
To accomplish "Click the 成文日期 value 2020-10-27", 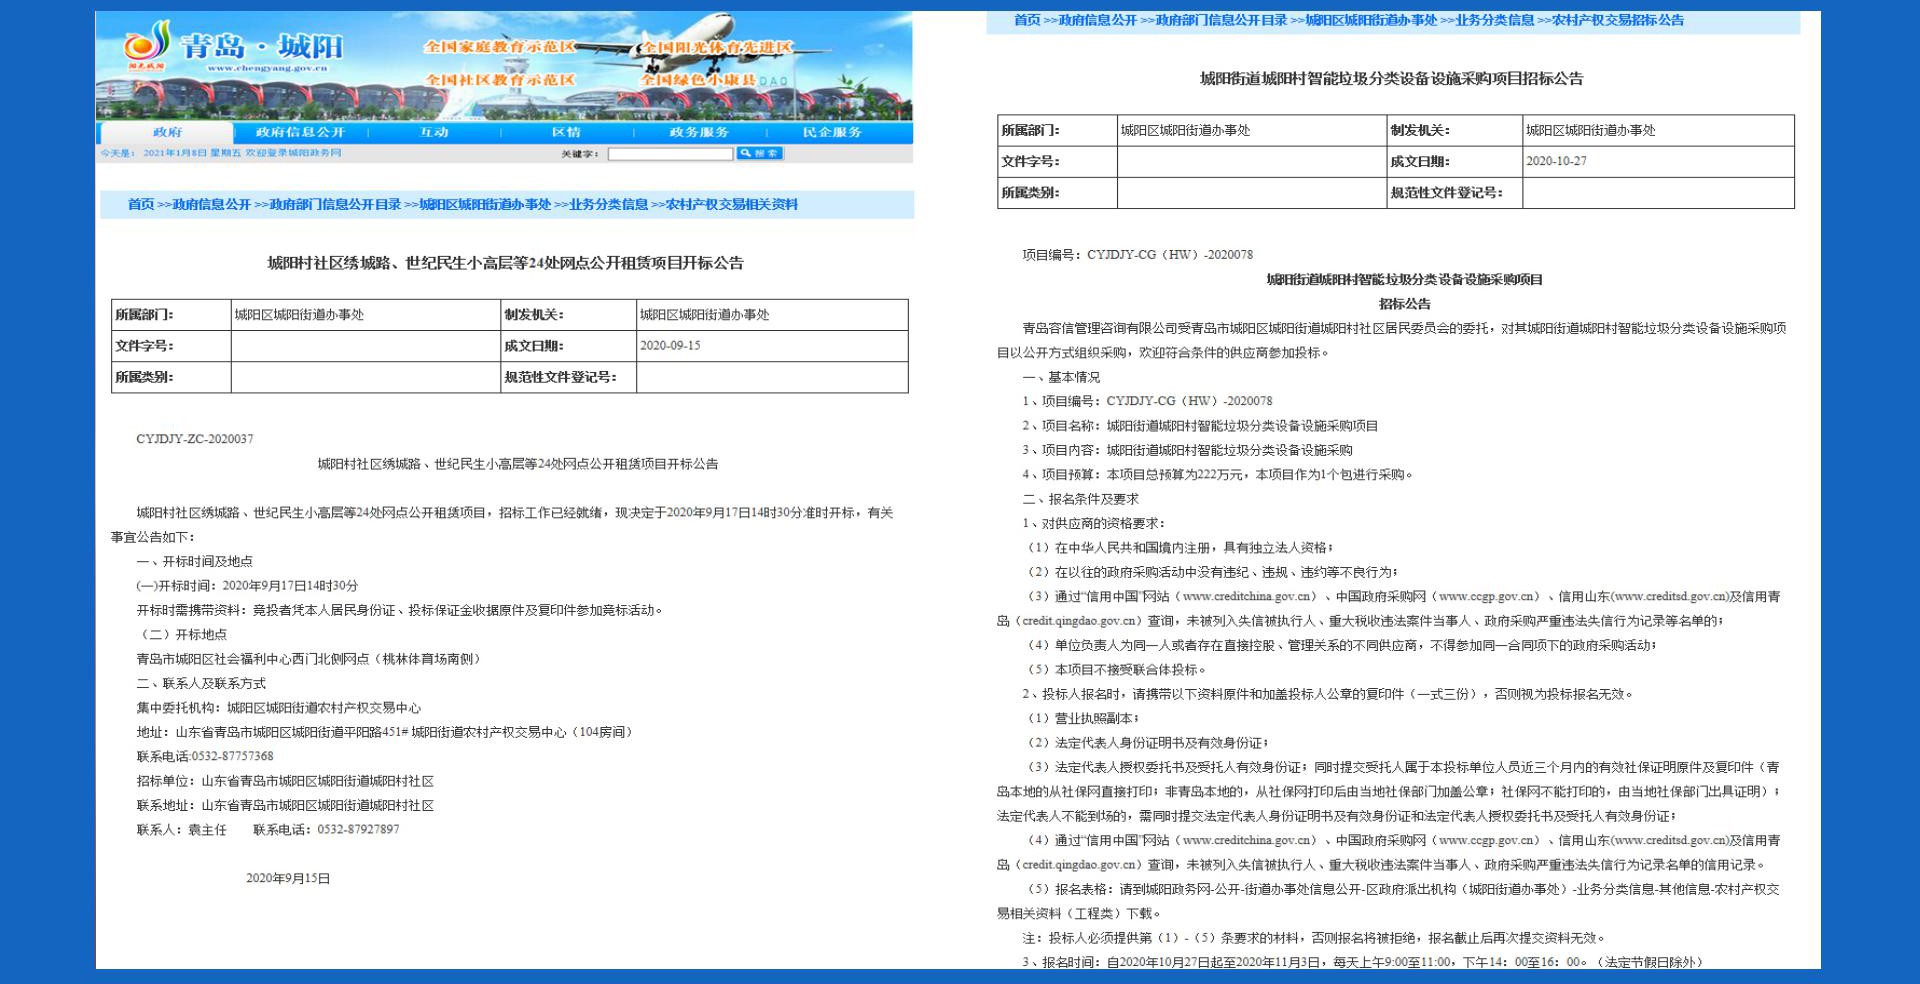I will click(1556, 161).
